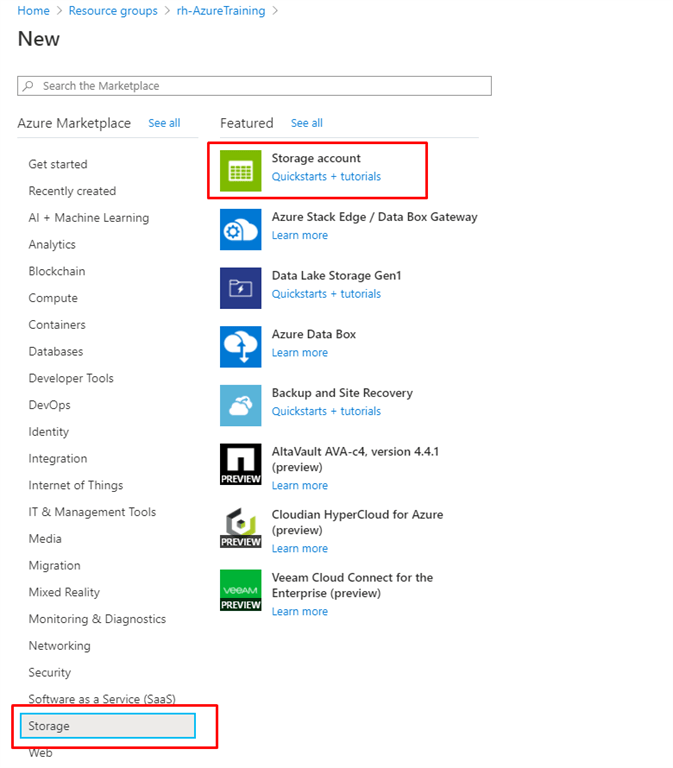The height and width of the screenshot is (768, 673).
Task: Select Internet of Things category
Action: click(76, 485)
